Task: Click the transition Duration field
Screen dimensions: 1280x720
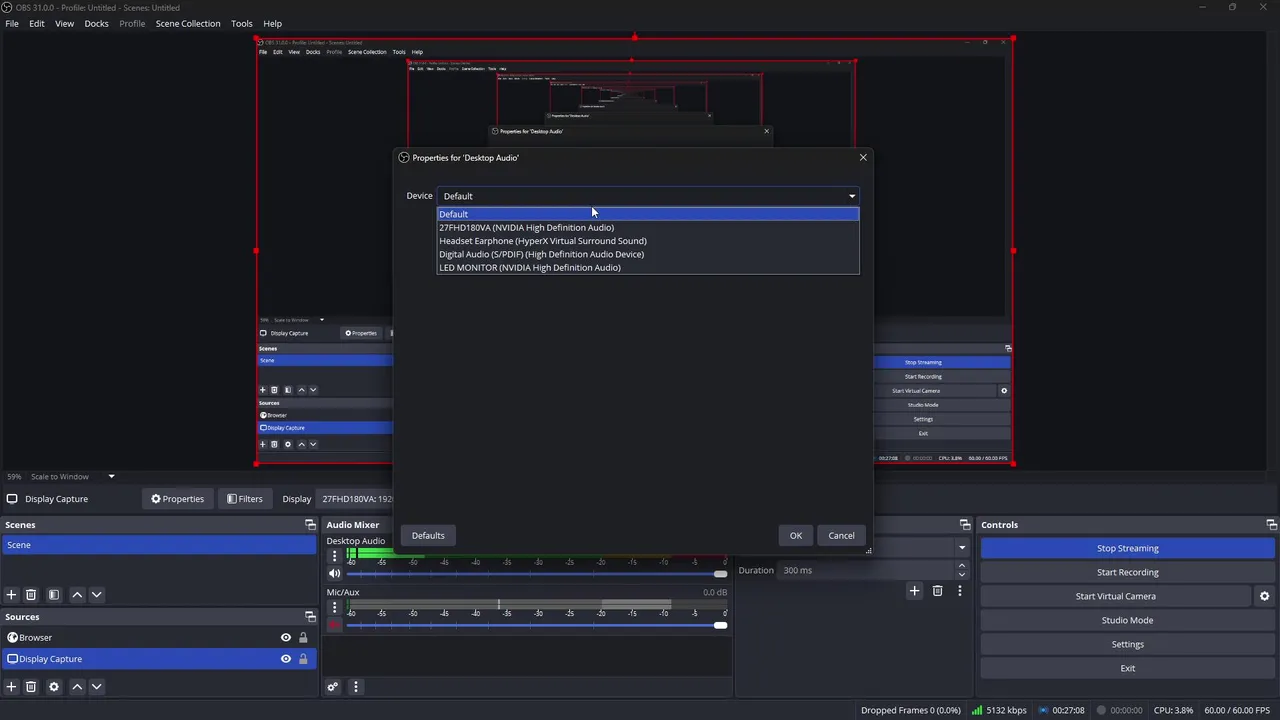Action: click(x=867, y=570)
